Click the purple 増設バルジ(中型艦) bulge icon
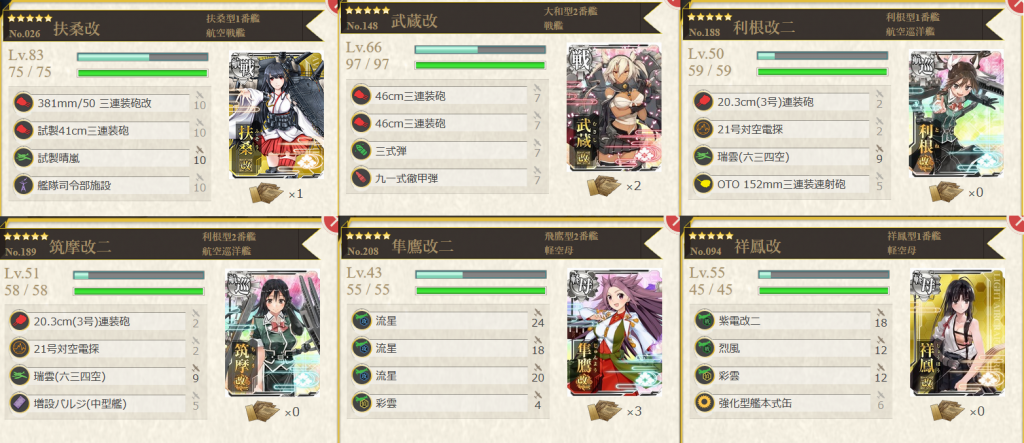The width and height of the screenshot is (1024, 443). [x=20, y=404]
